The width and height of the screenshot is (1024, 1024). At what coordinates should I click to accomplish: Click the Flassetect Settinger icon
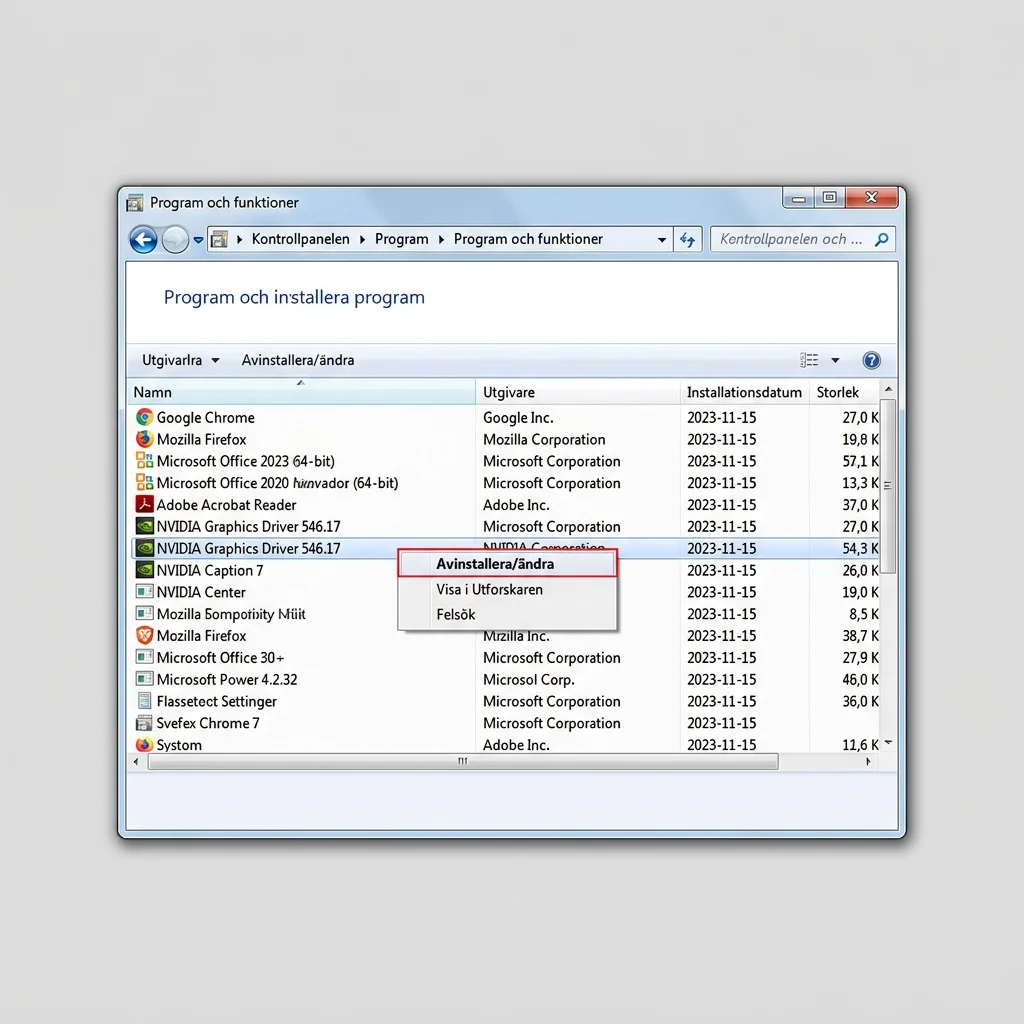click(144, 701)
